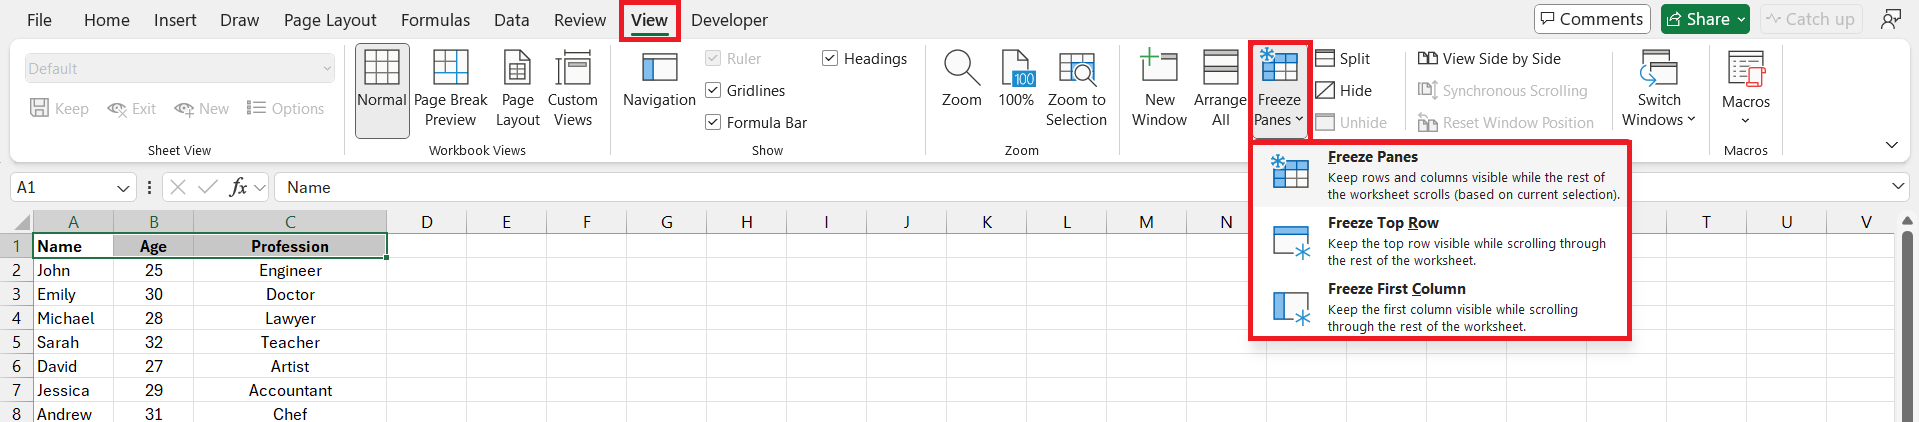Click the greyed-out Unhide window command
Screen dimensions: 1919x422
pyautogui.click(x=1351, y=123)
